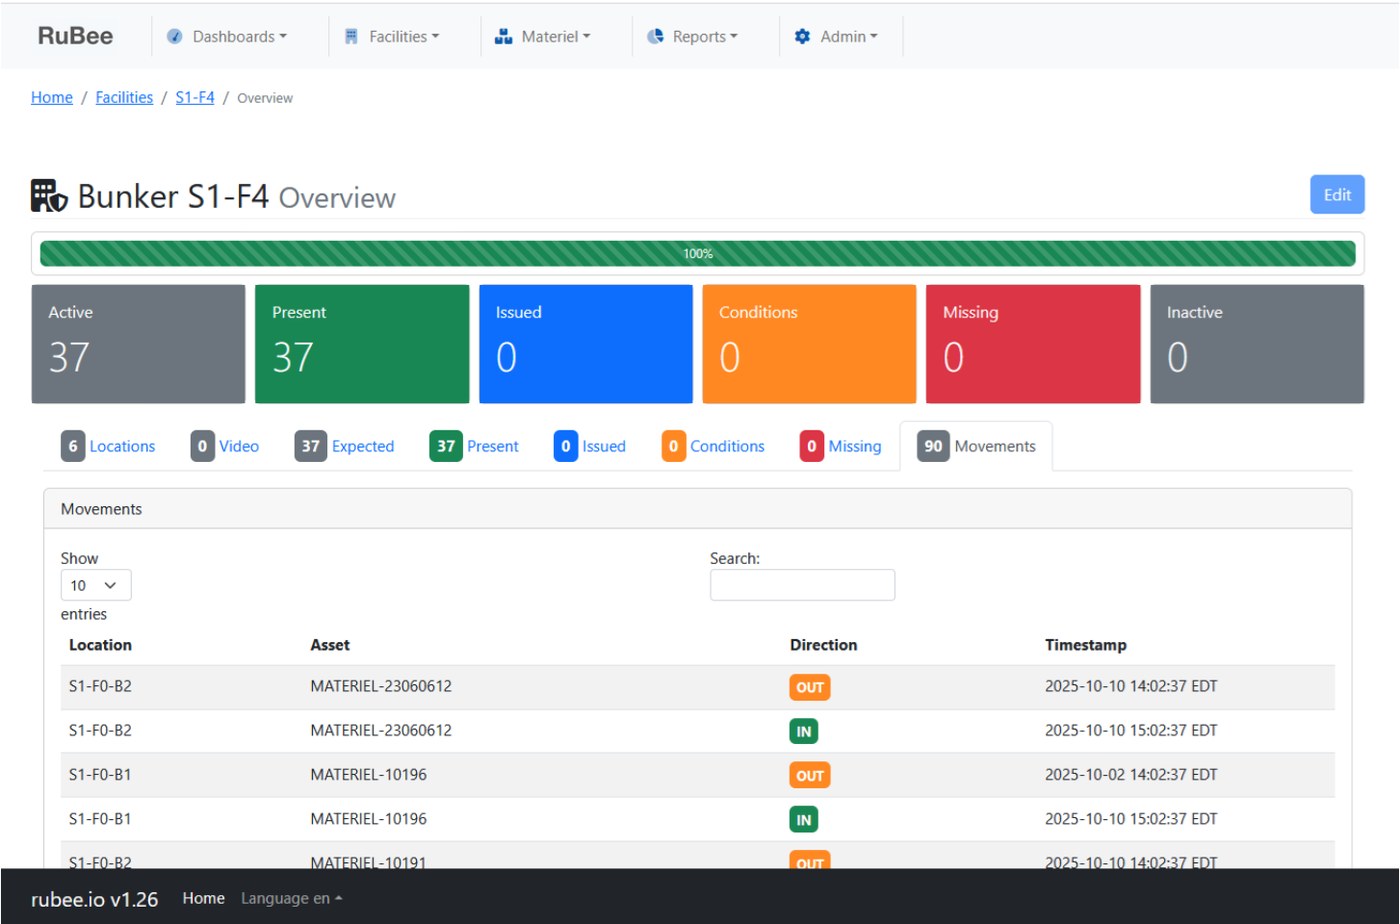The width and height of the screenshot is (1400, 924).
Task: Click the Reports pie chart icon
Action: click(656, 36)
